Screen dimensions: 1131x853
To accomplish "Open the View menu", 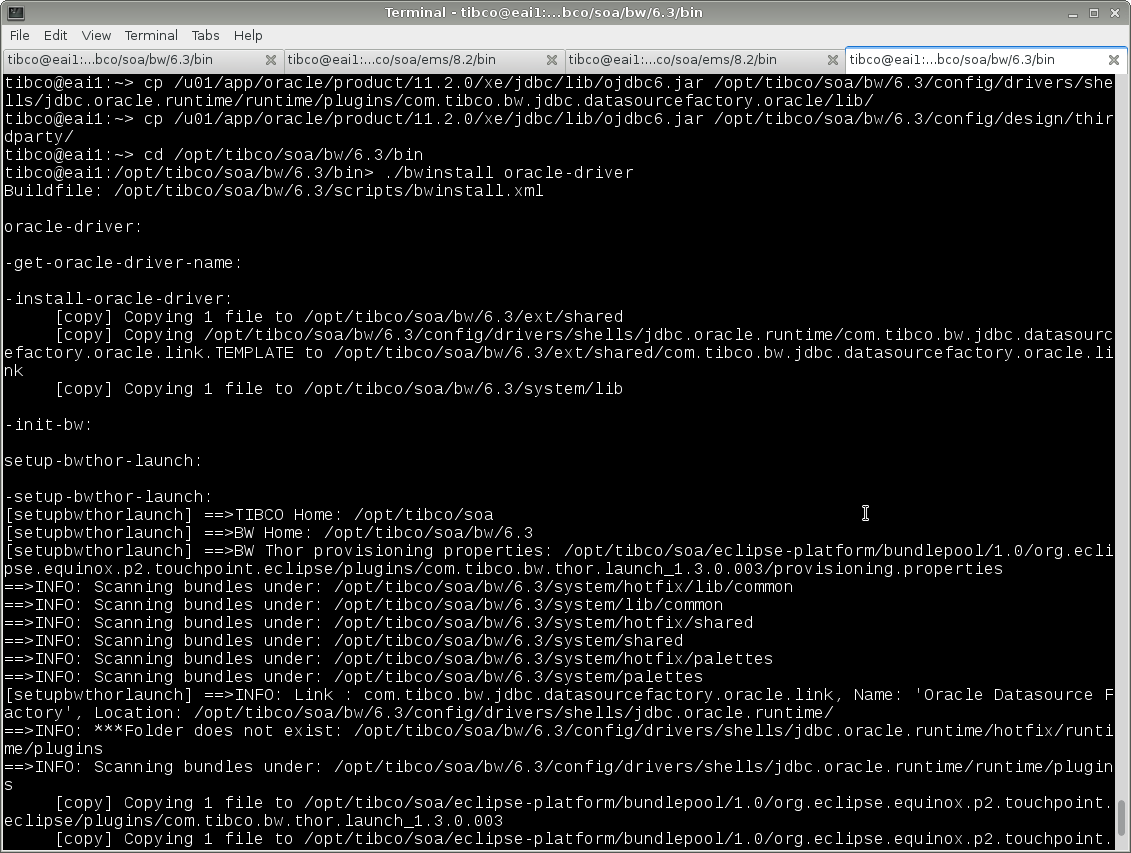I will (96, 35).
